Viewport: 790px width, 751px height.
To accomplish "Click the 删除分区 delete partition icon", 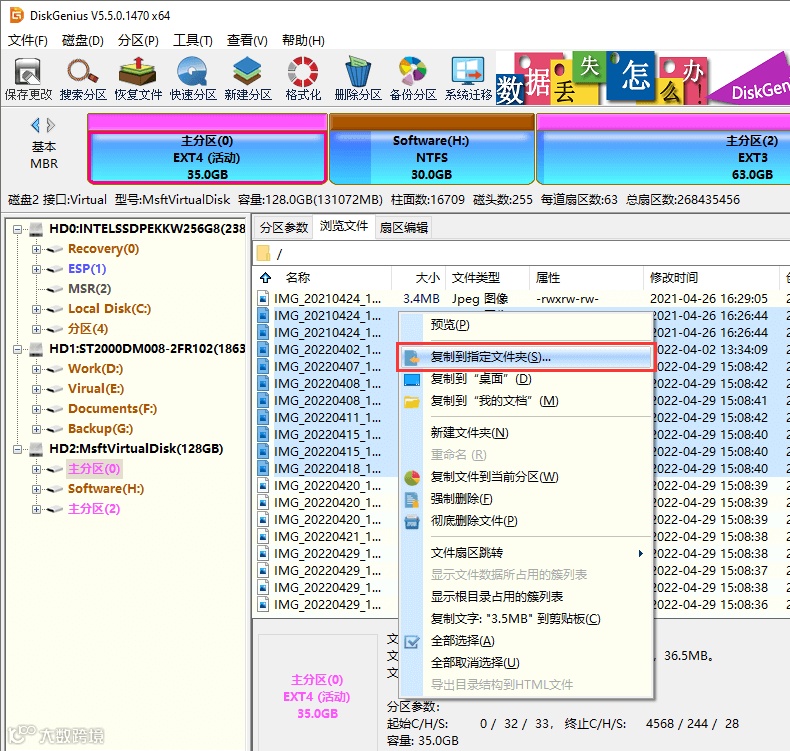I will tap(358, 79).
